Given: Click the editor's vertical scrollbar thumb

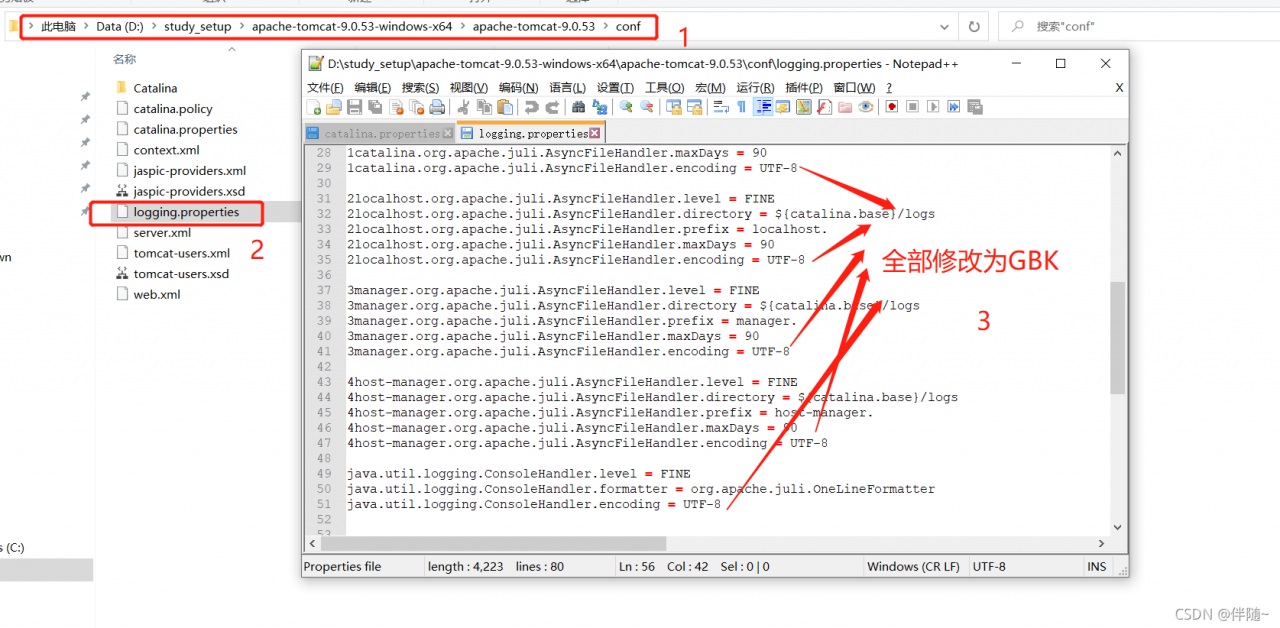Looking at the screenshot, I should [x=1117, y=337].
